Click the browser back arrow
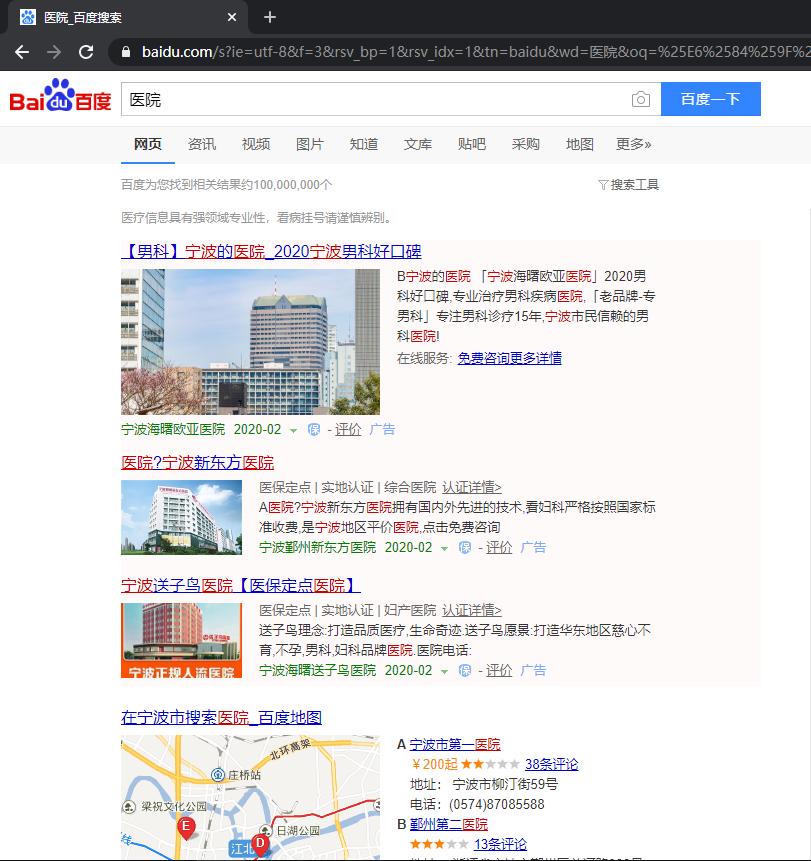 coord(22,52)
